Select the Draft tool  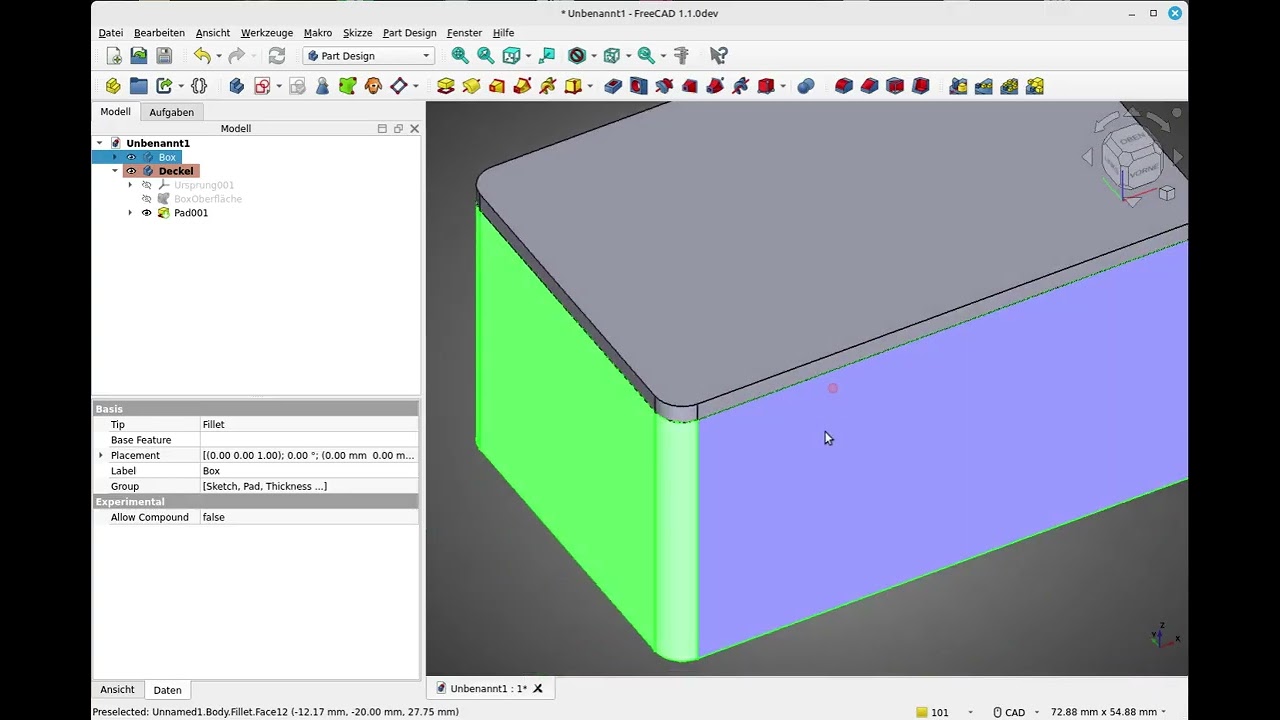(x=895, y=86)
